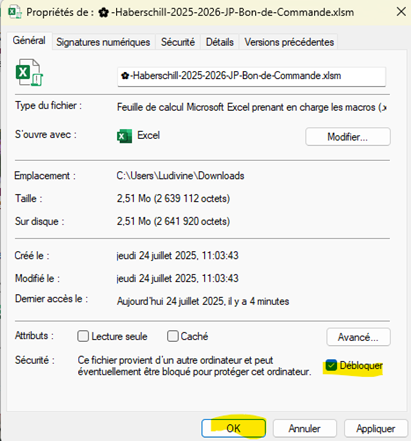Click the Appliquer button
The image size is (411, 441).
click(x=376, y=428)
